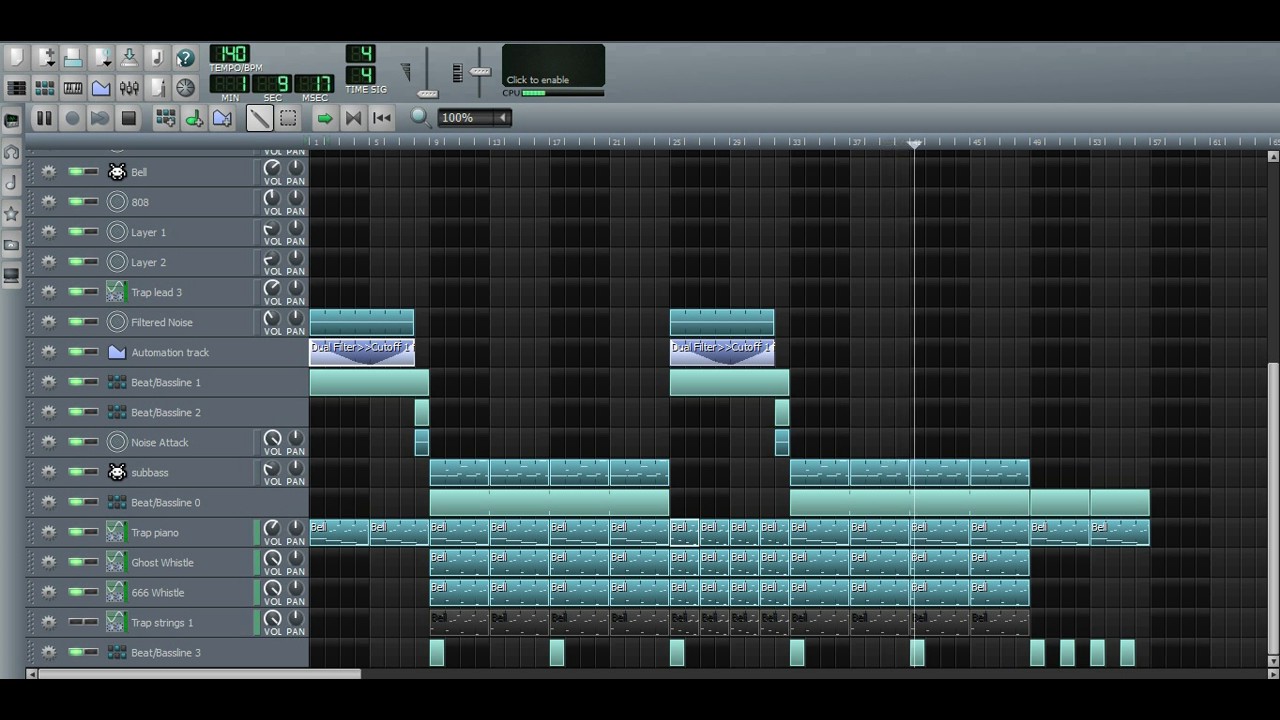The width and height of the screenshot is (1280, 720).
Task: Change after-stop playhead behaviour
Action: (381, 118)
